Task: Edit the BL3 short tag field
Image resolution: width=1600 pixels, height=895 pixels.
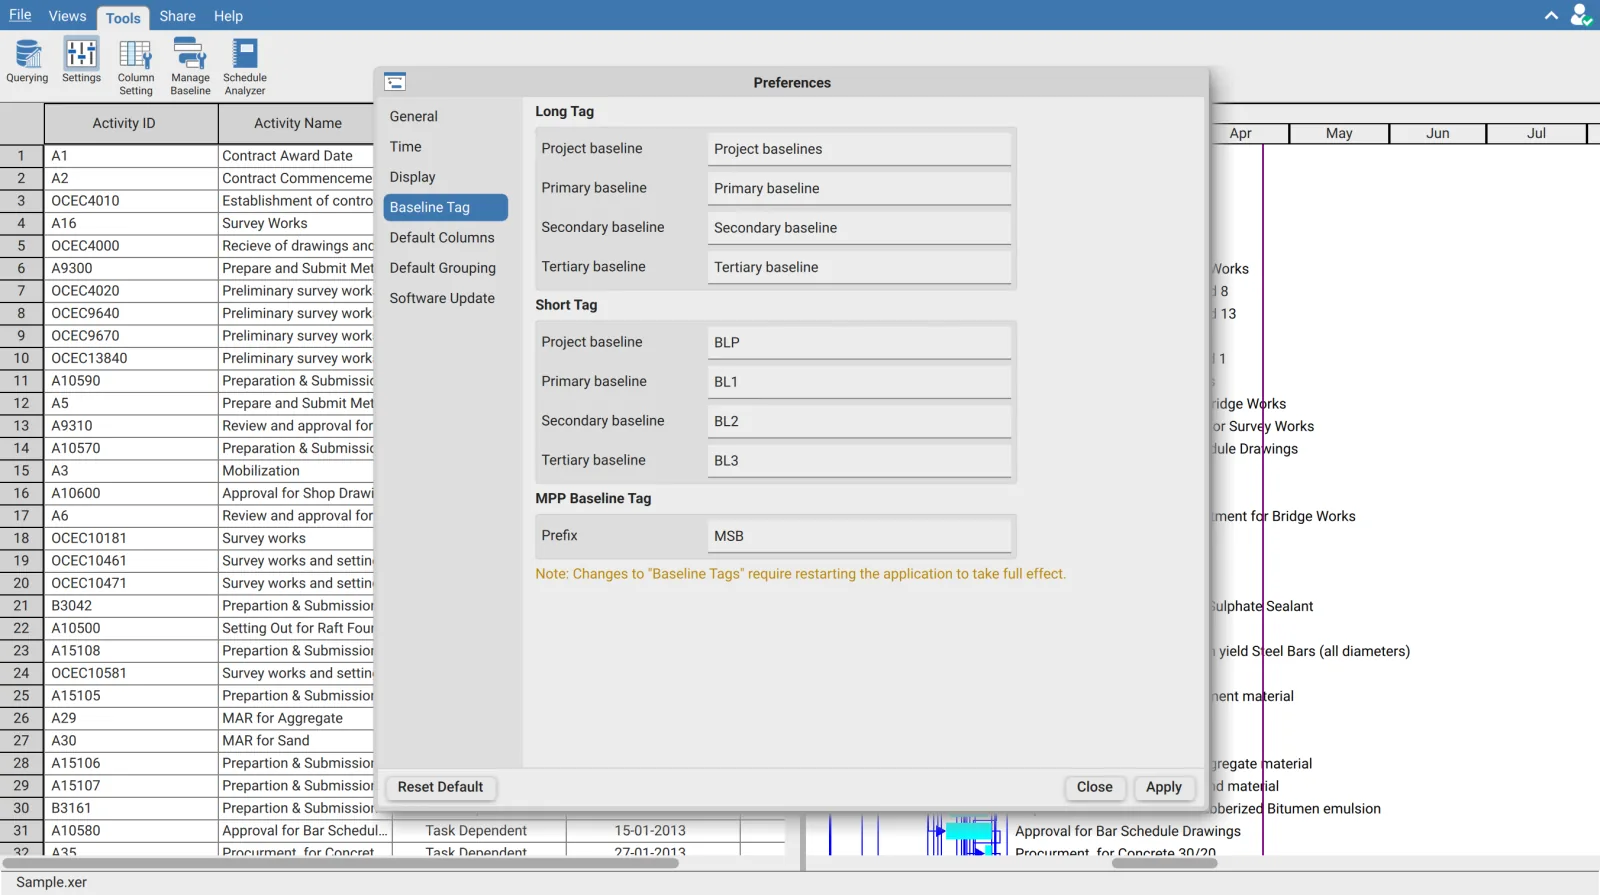Action: pos(860,461)
